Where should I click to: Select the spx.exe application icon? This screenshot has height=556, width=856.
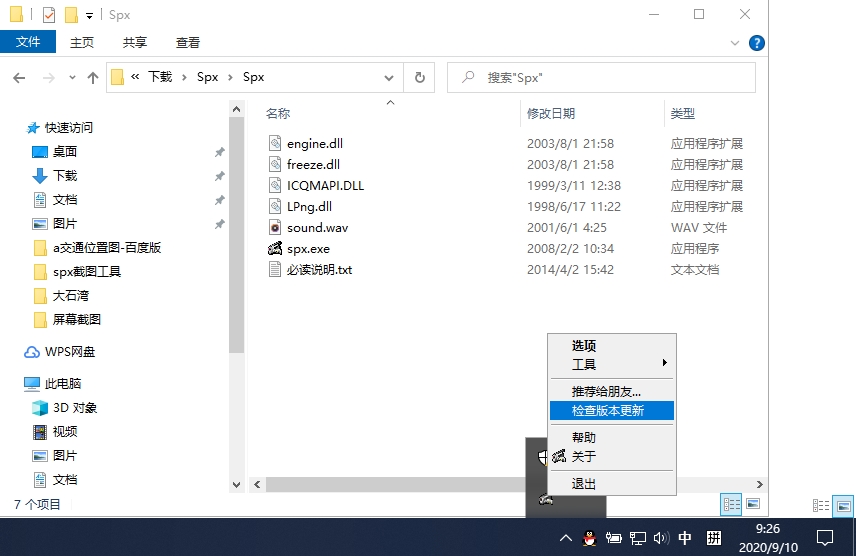(x=275, y=249)
